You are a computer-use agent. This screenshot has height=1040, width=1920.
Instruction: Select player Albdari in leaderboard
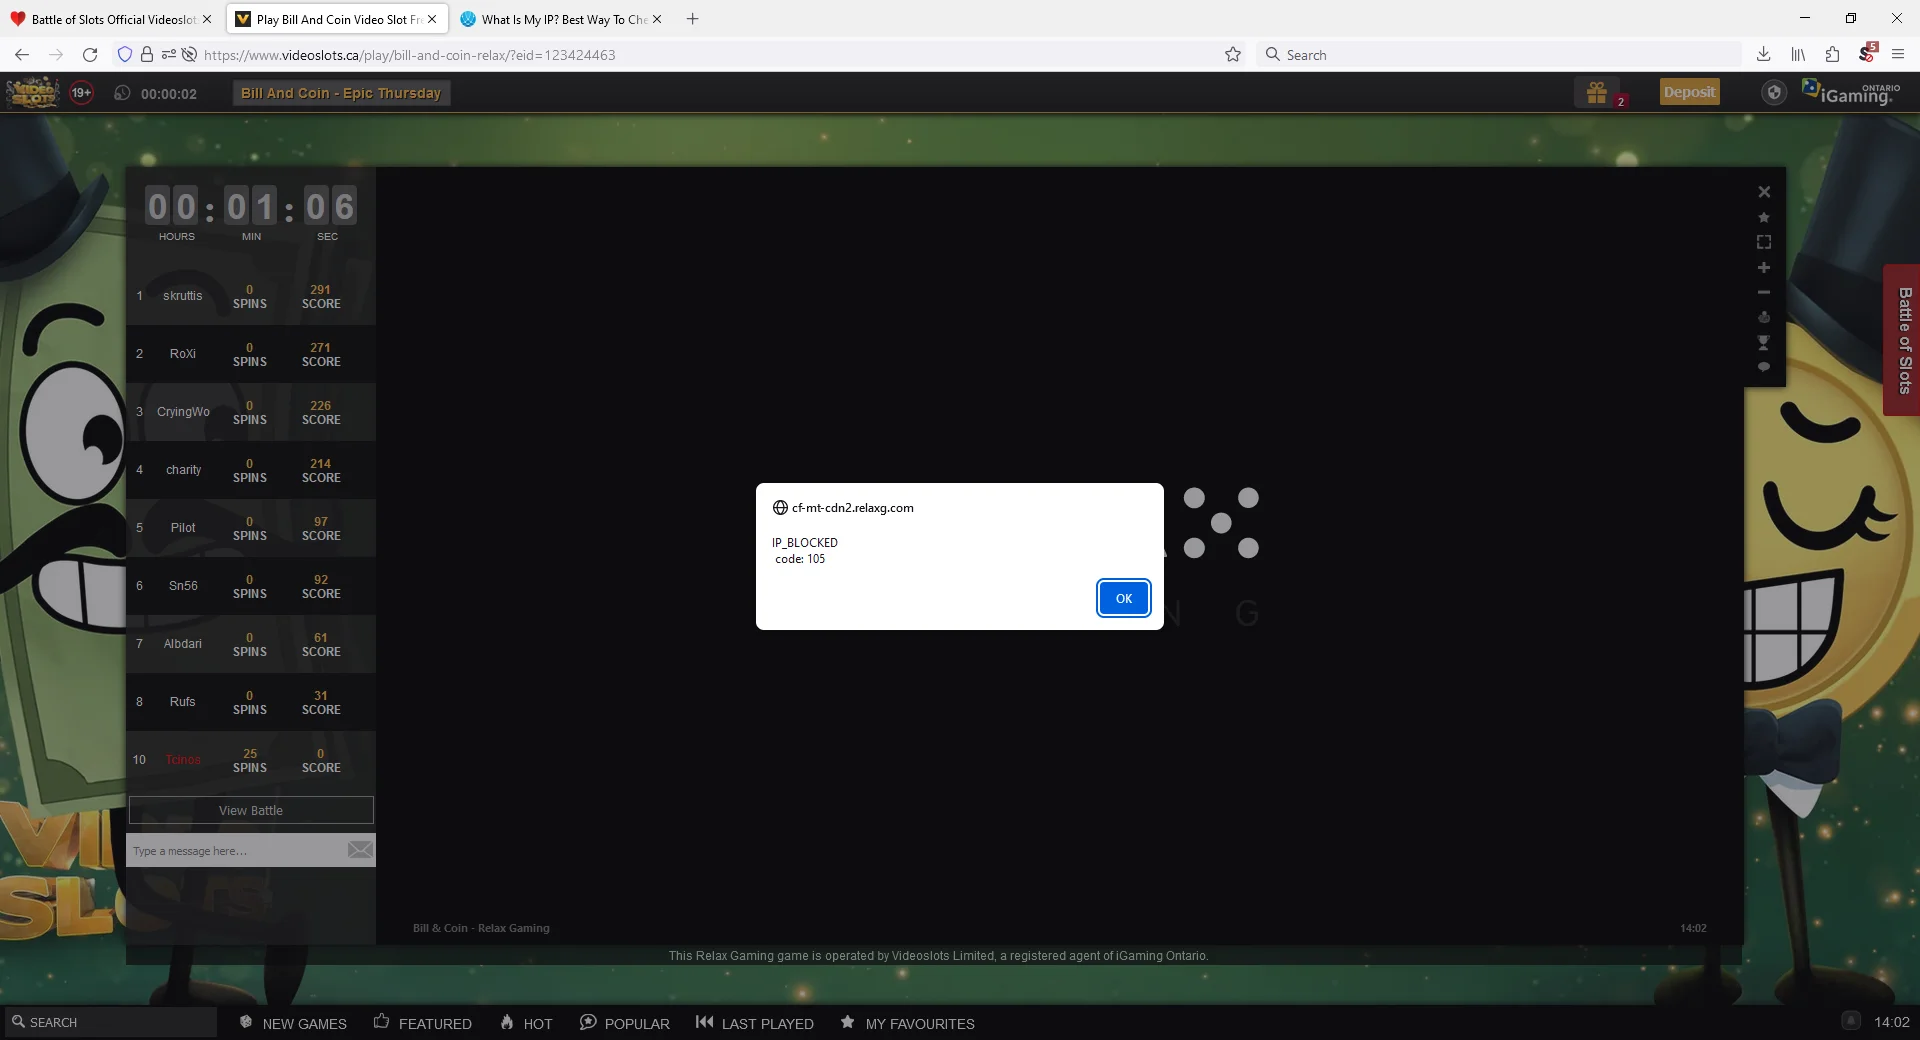(x=183, y=644)
